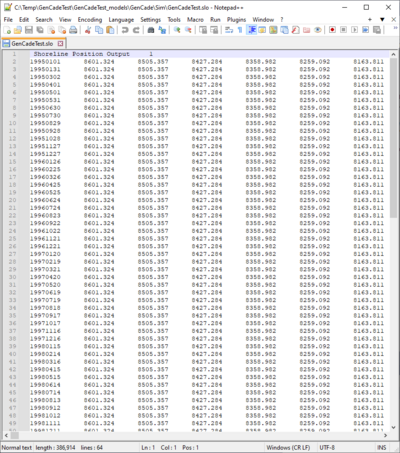This screenshot has width=400, height=453.
Task: Click the Zoom In toolbar icon
Action: (x=177, y=30)
